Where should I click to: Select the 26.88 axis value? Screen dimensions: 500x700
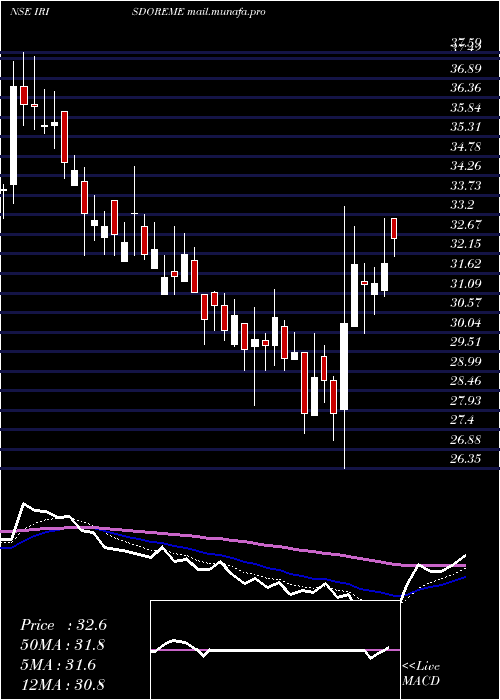pos(466,440)
